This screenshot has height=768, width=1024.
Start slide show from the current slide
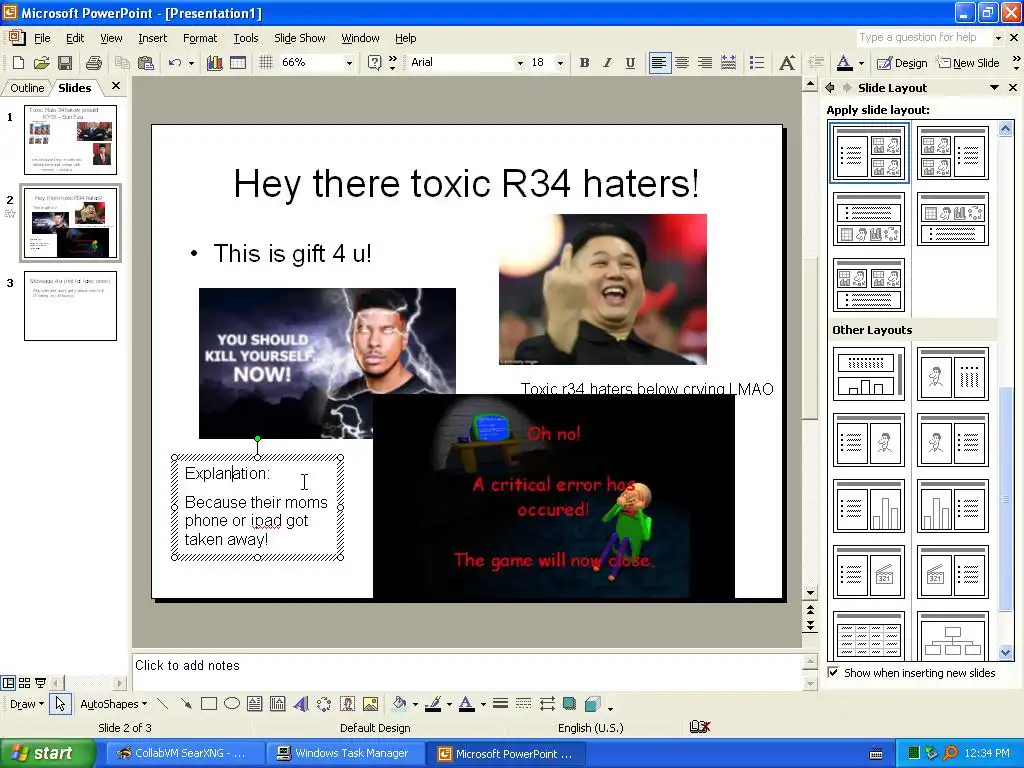point(40,683)
